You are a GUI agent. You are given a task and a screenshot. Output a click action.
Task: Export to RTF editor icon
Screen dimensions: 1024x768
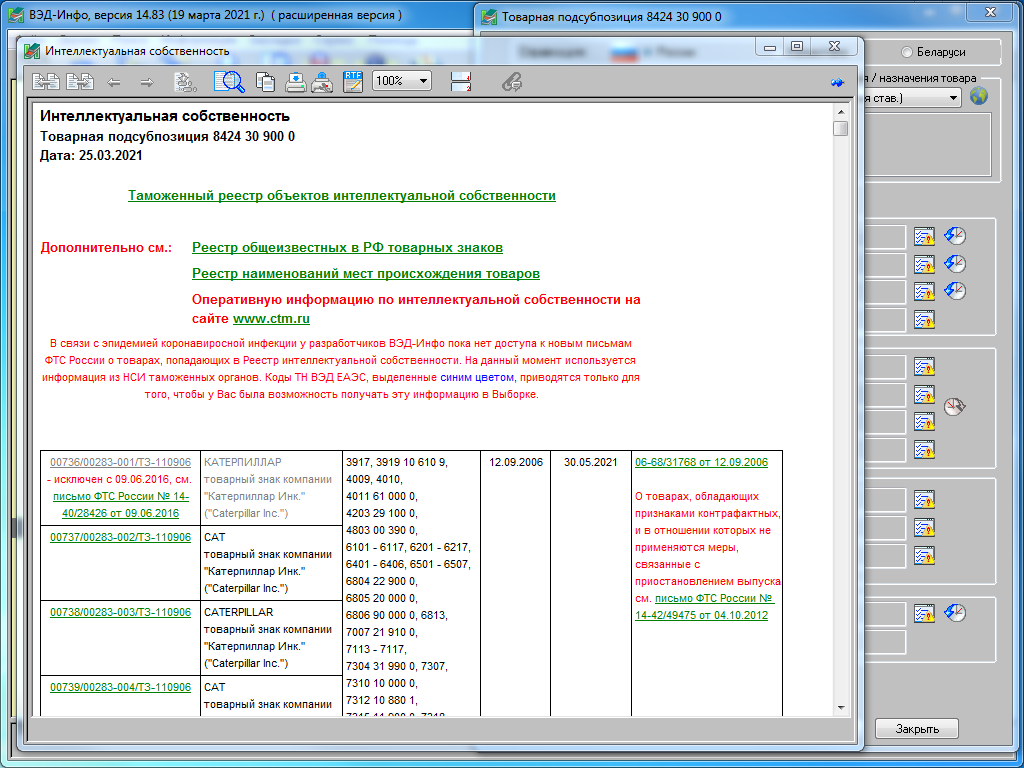coord(353,82)
